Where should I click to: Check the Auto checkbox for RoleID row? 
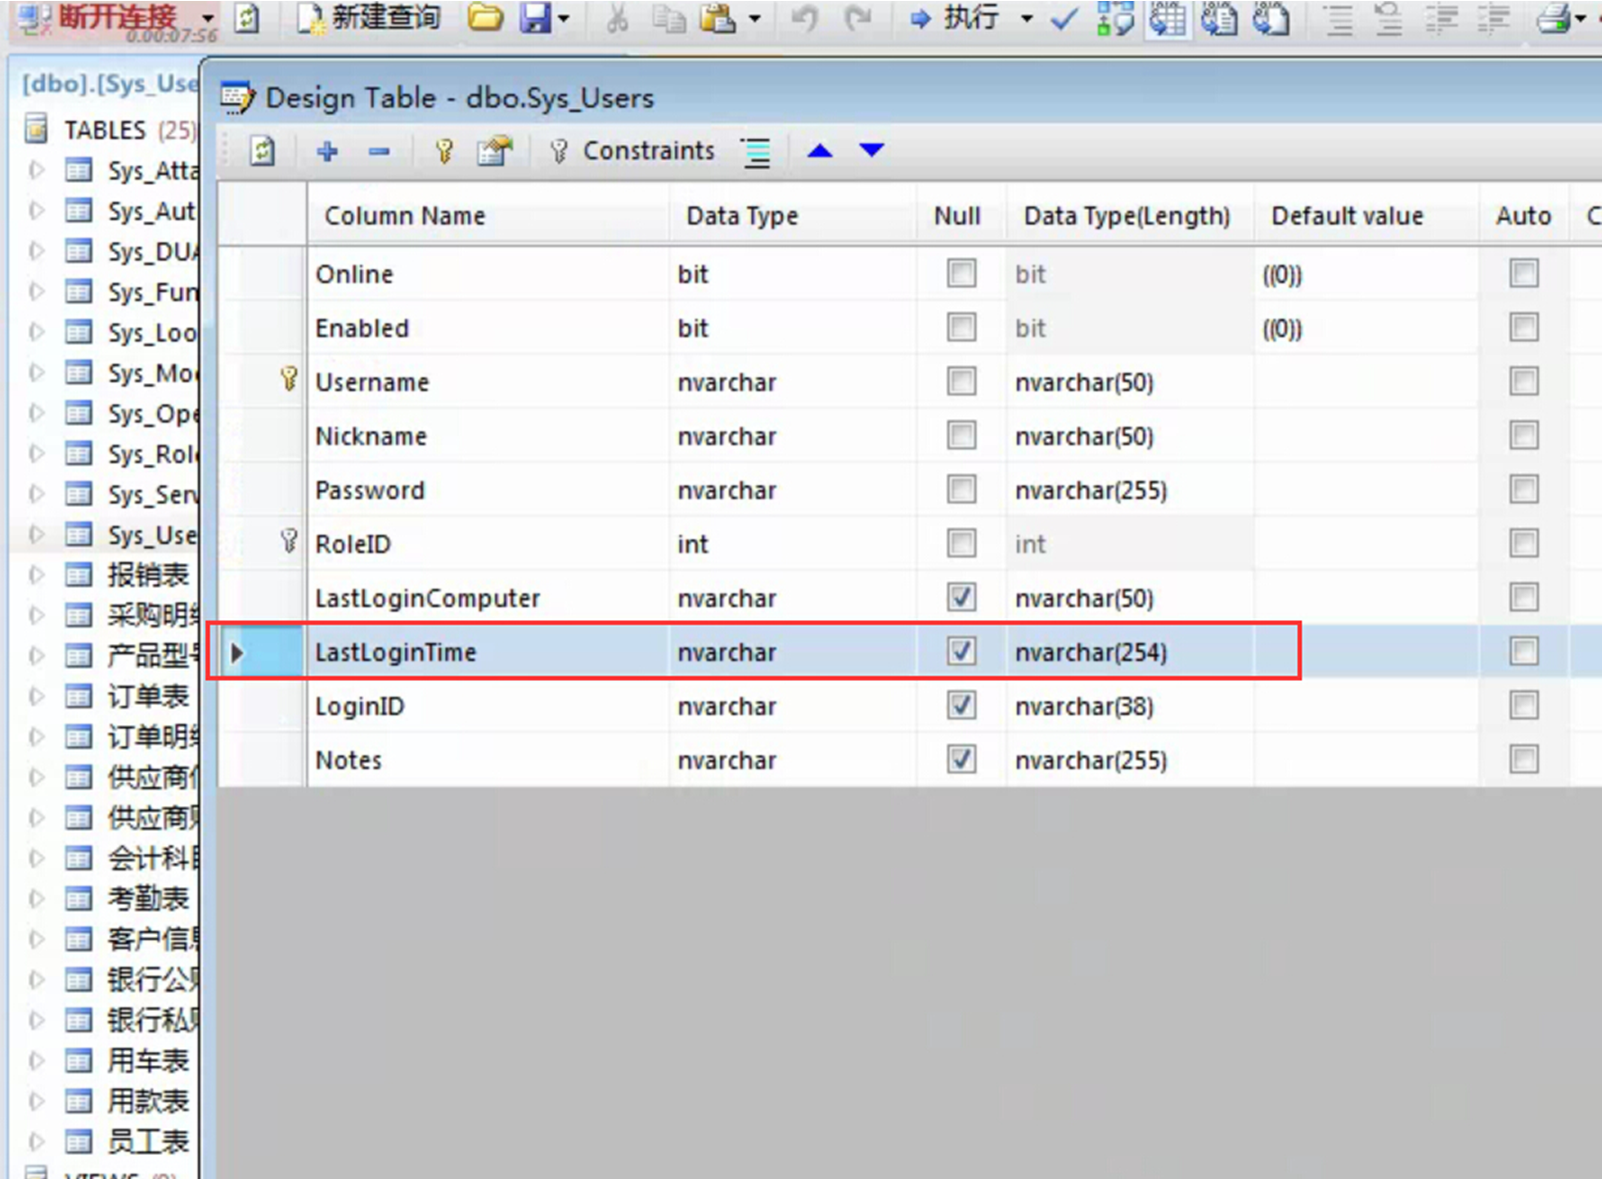click(1524, 544)
